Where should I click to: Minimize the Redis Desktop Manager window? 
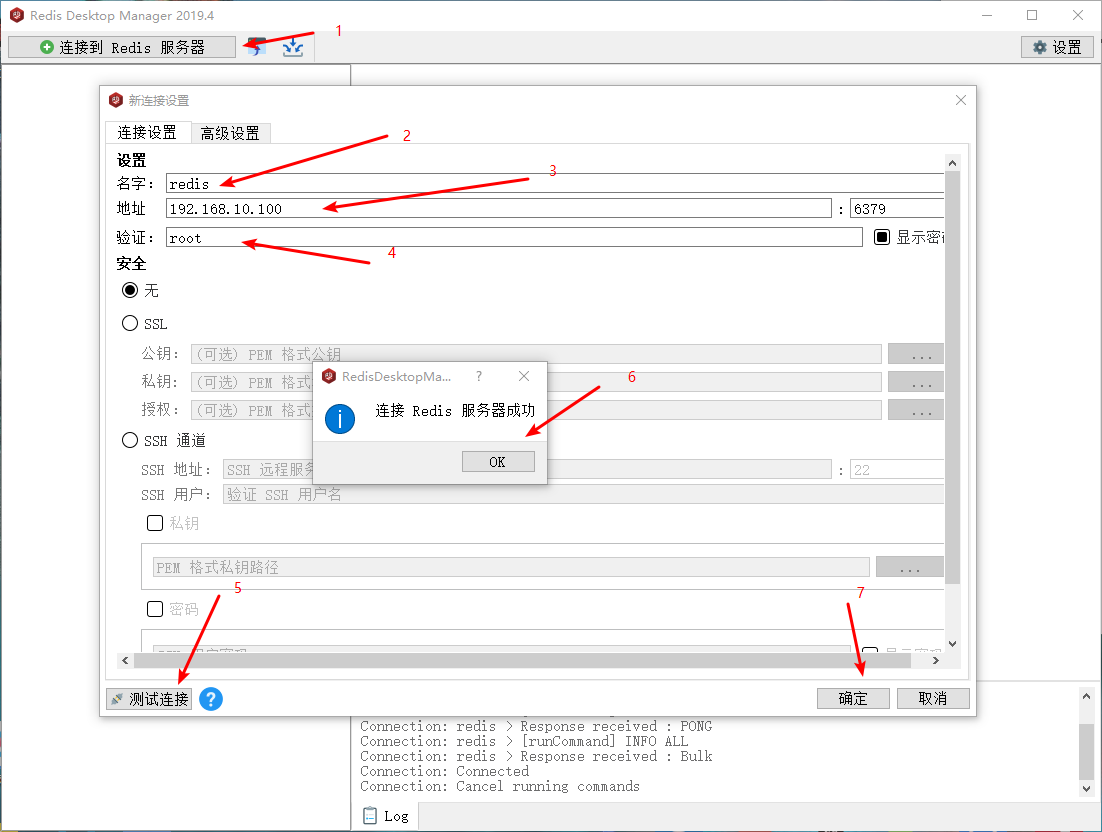[x=987, y=15]
